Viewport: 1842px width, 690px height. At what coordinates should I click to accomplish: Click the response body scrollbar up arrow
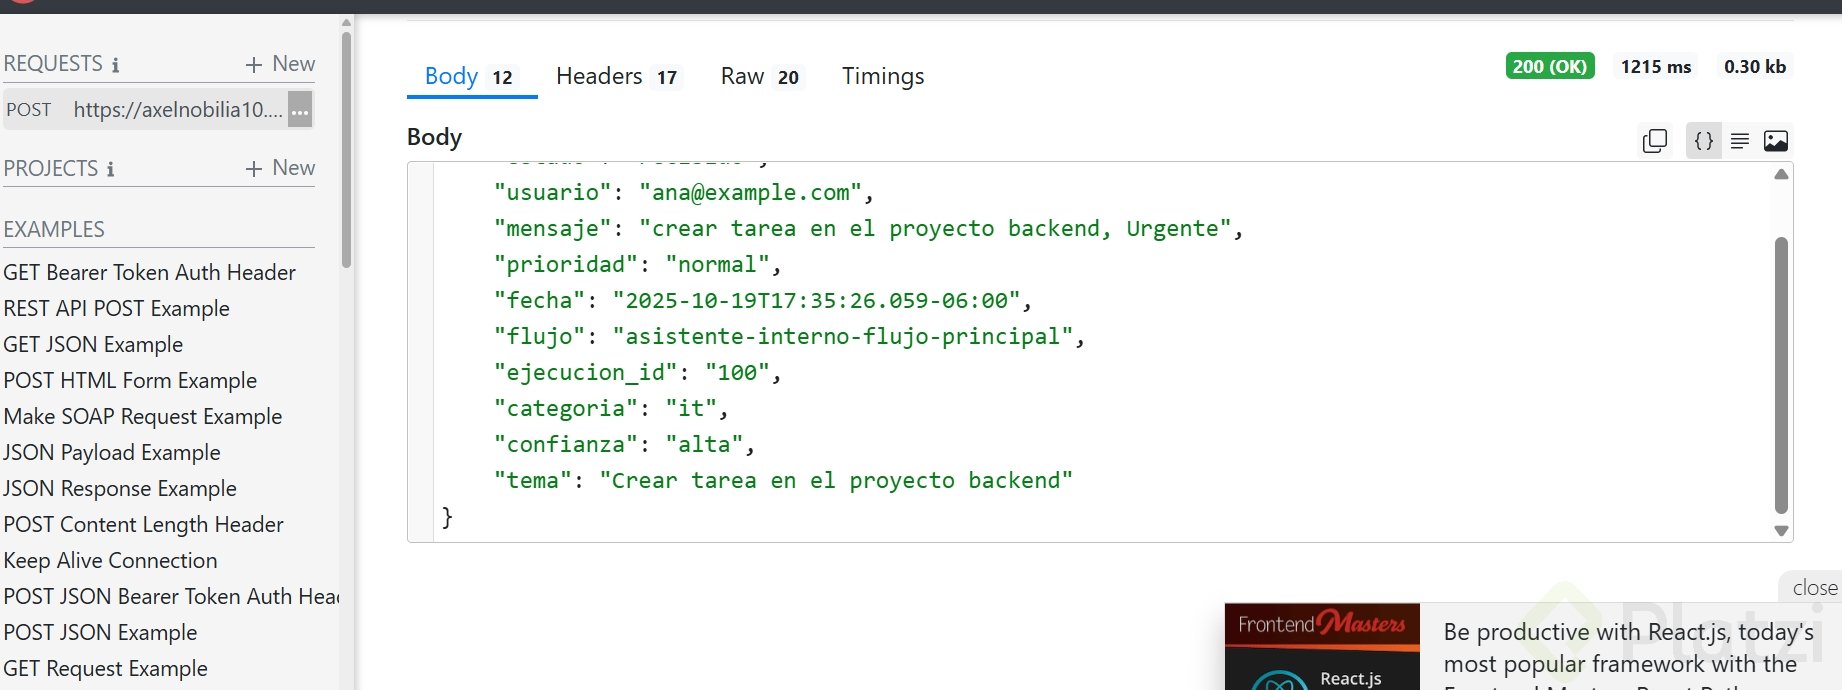(1781, 175)
